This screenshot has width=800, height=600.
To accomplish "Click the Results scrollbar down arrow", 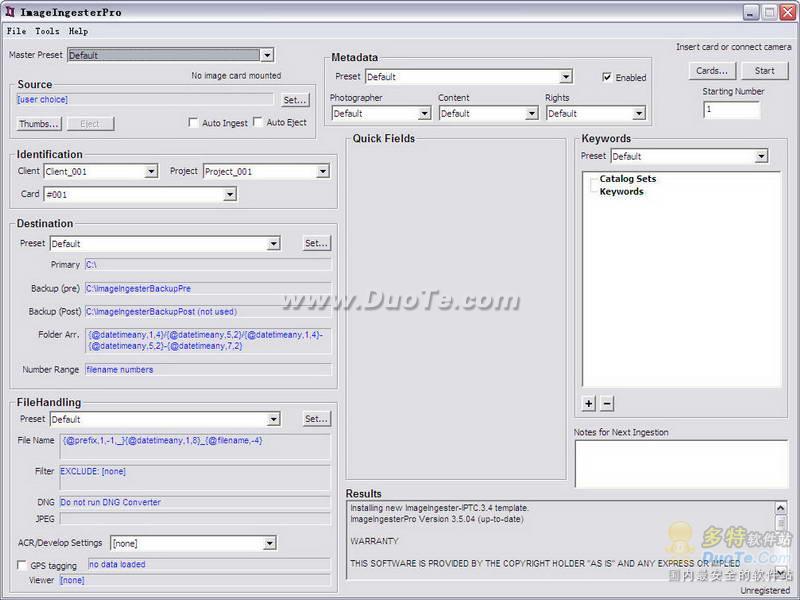I will [781, 573].
